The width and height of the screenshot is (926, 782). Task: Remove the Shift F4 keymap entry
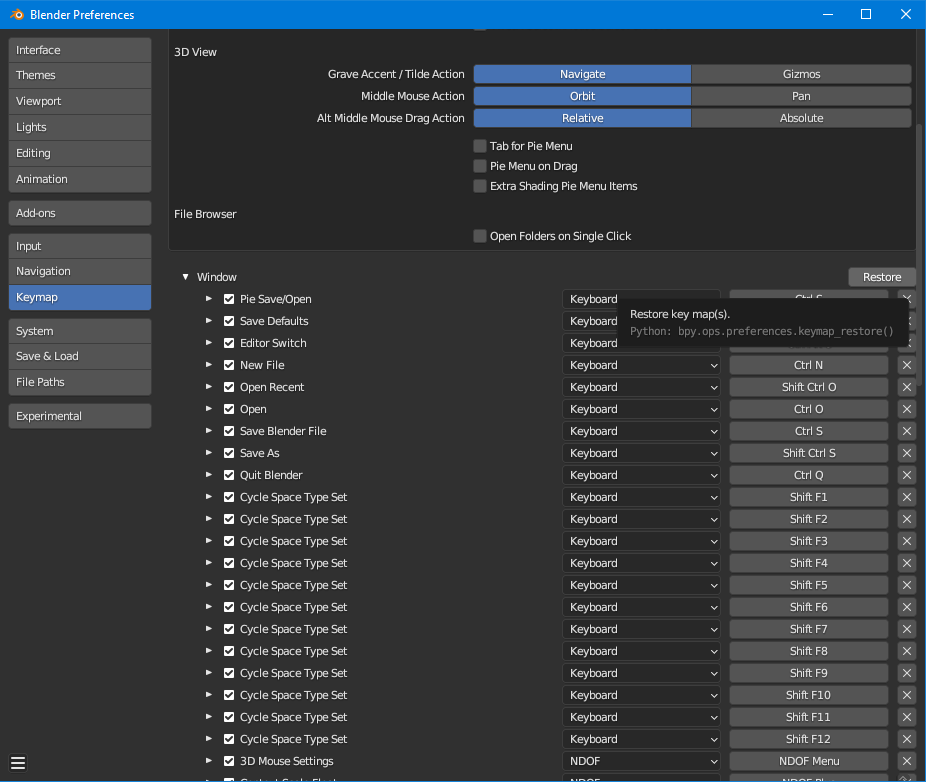coord(907,563)
